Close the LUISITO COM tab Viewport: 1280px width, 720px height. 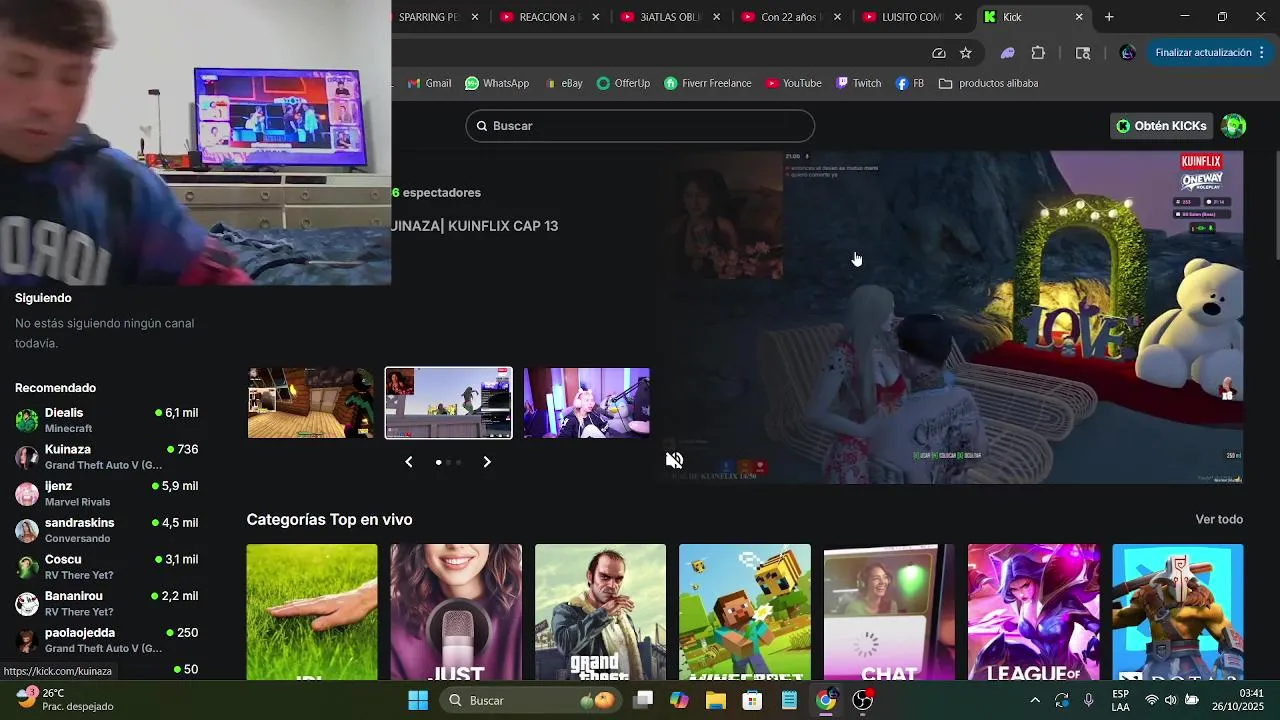(958, 17)
